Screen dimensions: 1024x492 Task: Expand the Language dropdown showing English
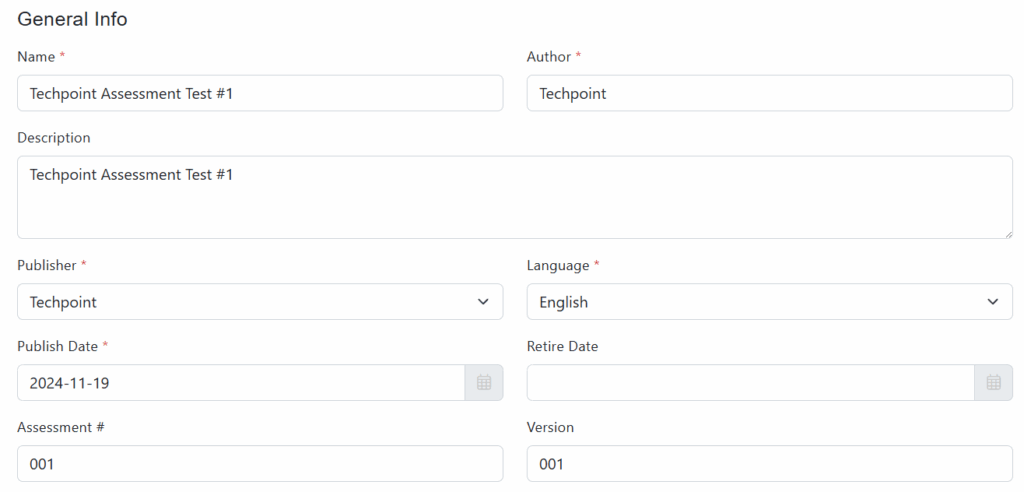(x=769, y=302)
